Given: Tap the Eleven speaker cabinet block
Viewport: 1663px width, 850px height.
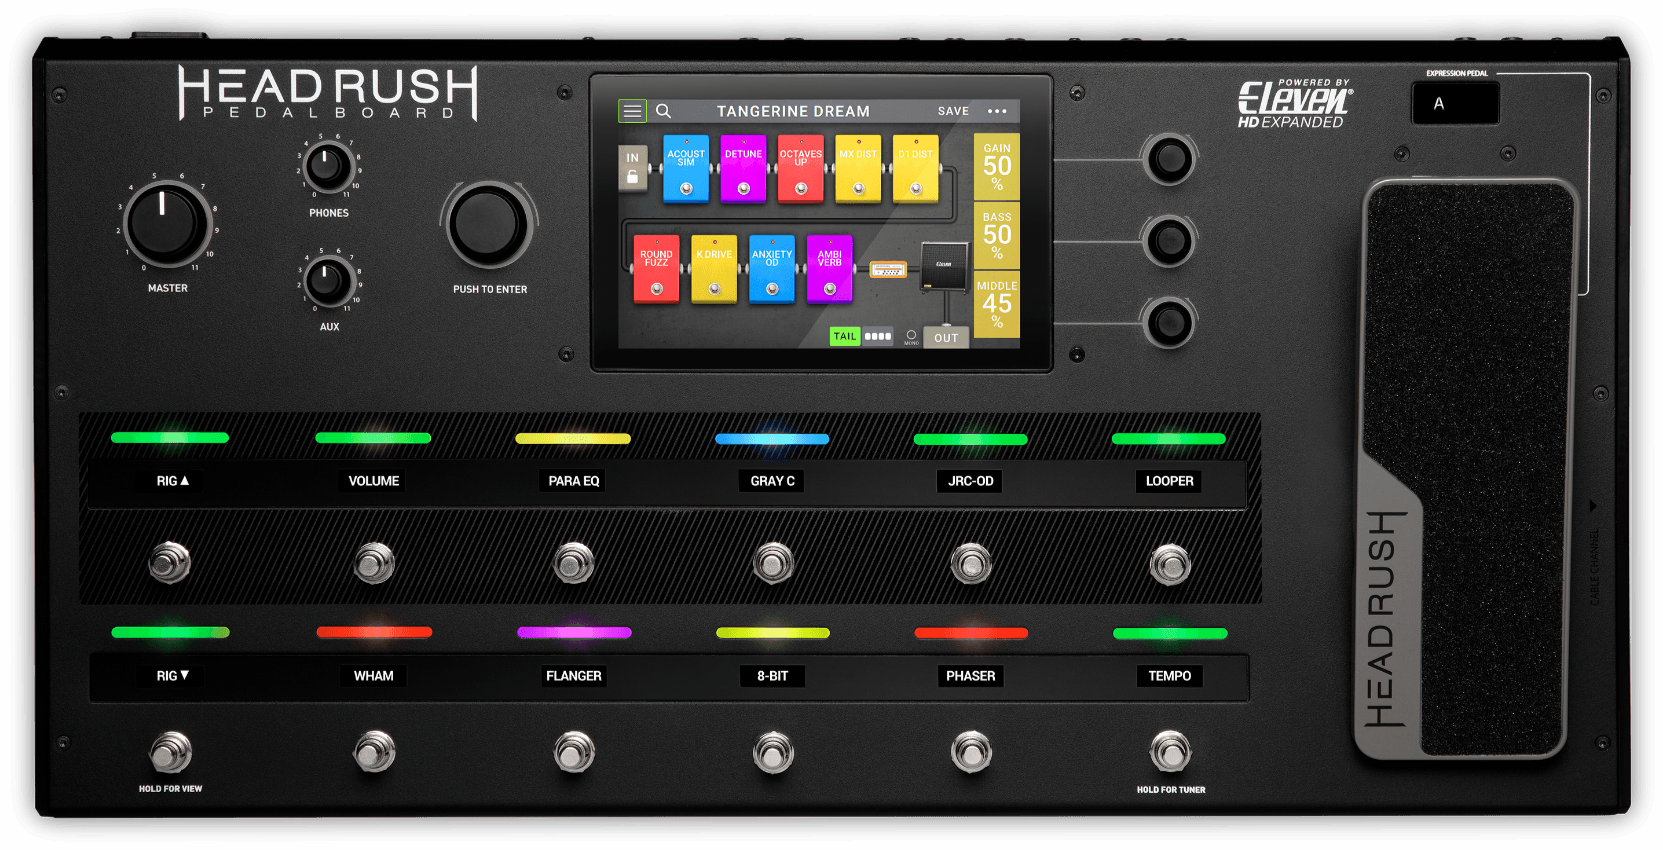Looking at the screenshot, I should coord(943,265).
